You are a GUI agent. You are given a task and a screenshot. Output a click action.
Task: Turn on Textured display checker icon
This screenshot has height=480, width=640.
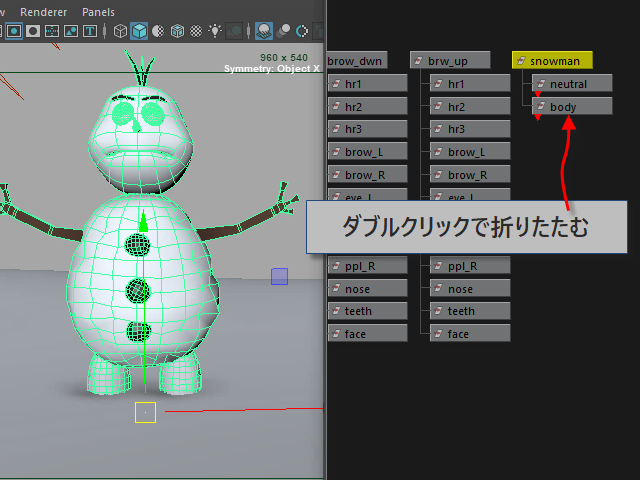pyautogui.click(x=197, y=30)
